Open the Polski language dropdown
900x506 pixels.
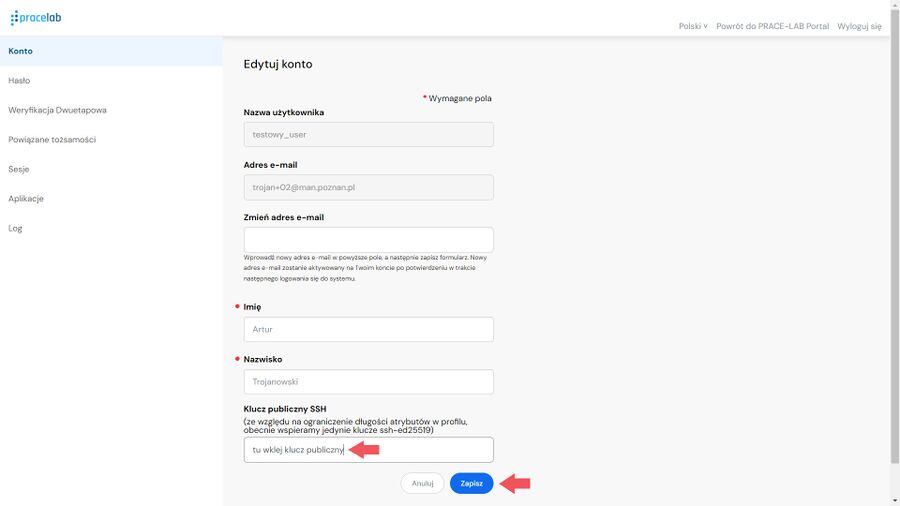(x=693, y=26)
